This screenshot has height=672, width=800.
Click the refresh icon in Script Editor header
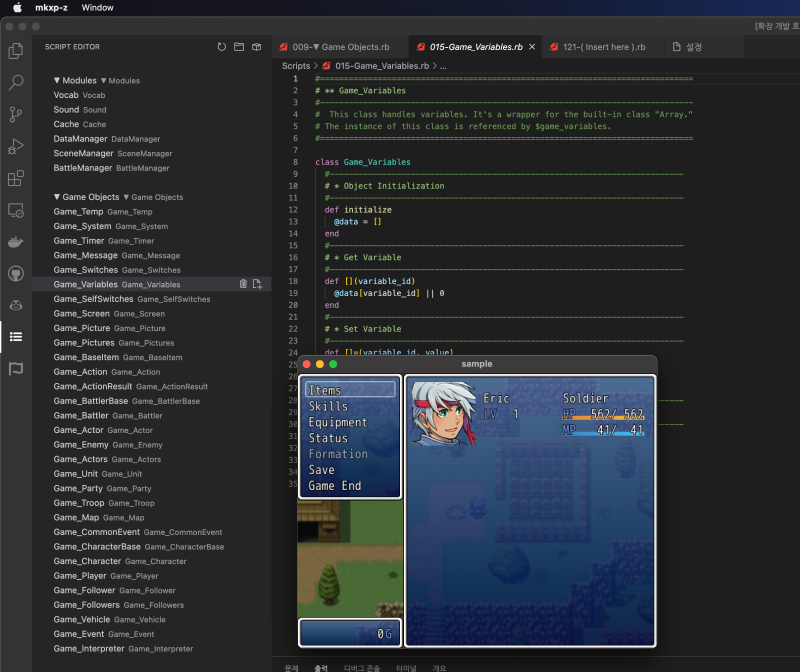pyautogui.click(x=220, y=45)
